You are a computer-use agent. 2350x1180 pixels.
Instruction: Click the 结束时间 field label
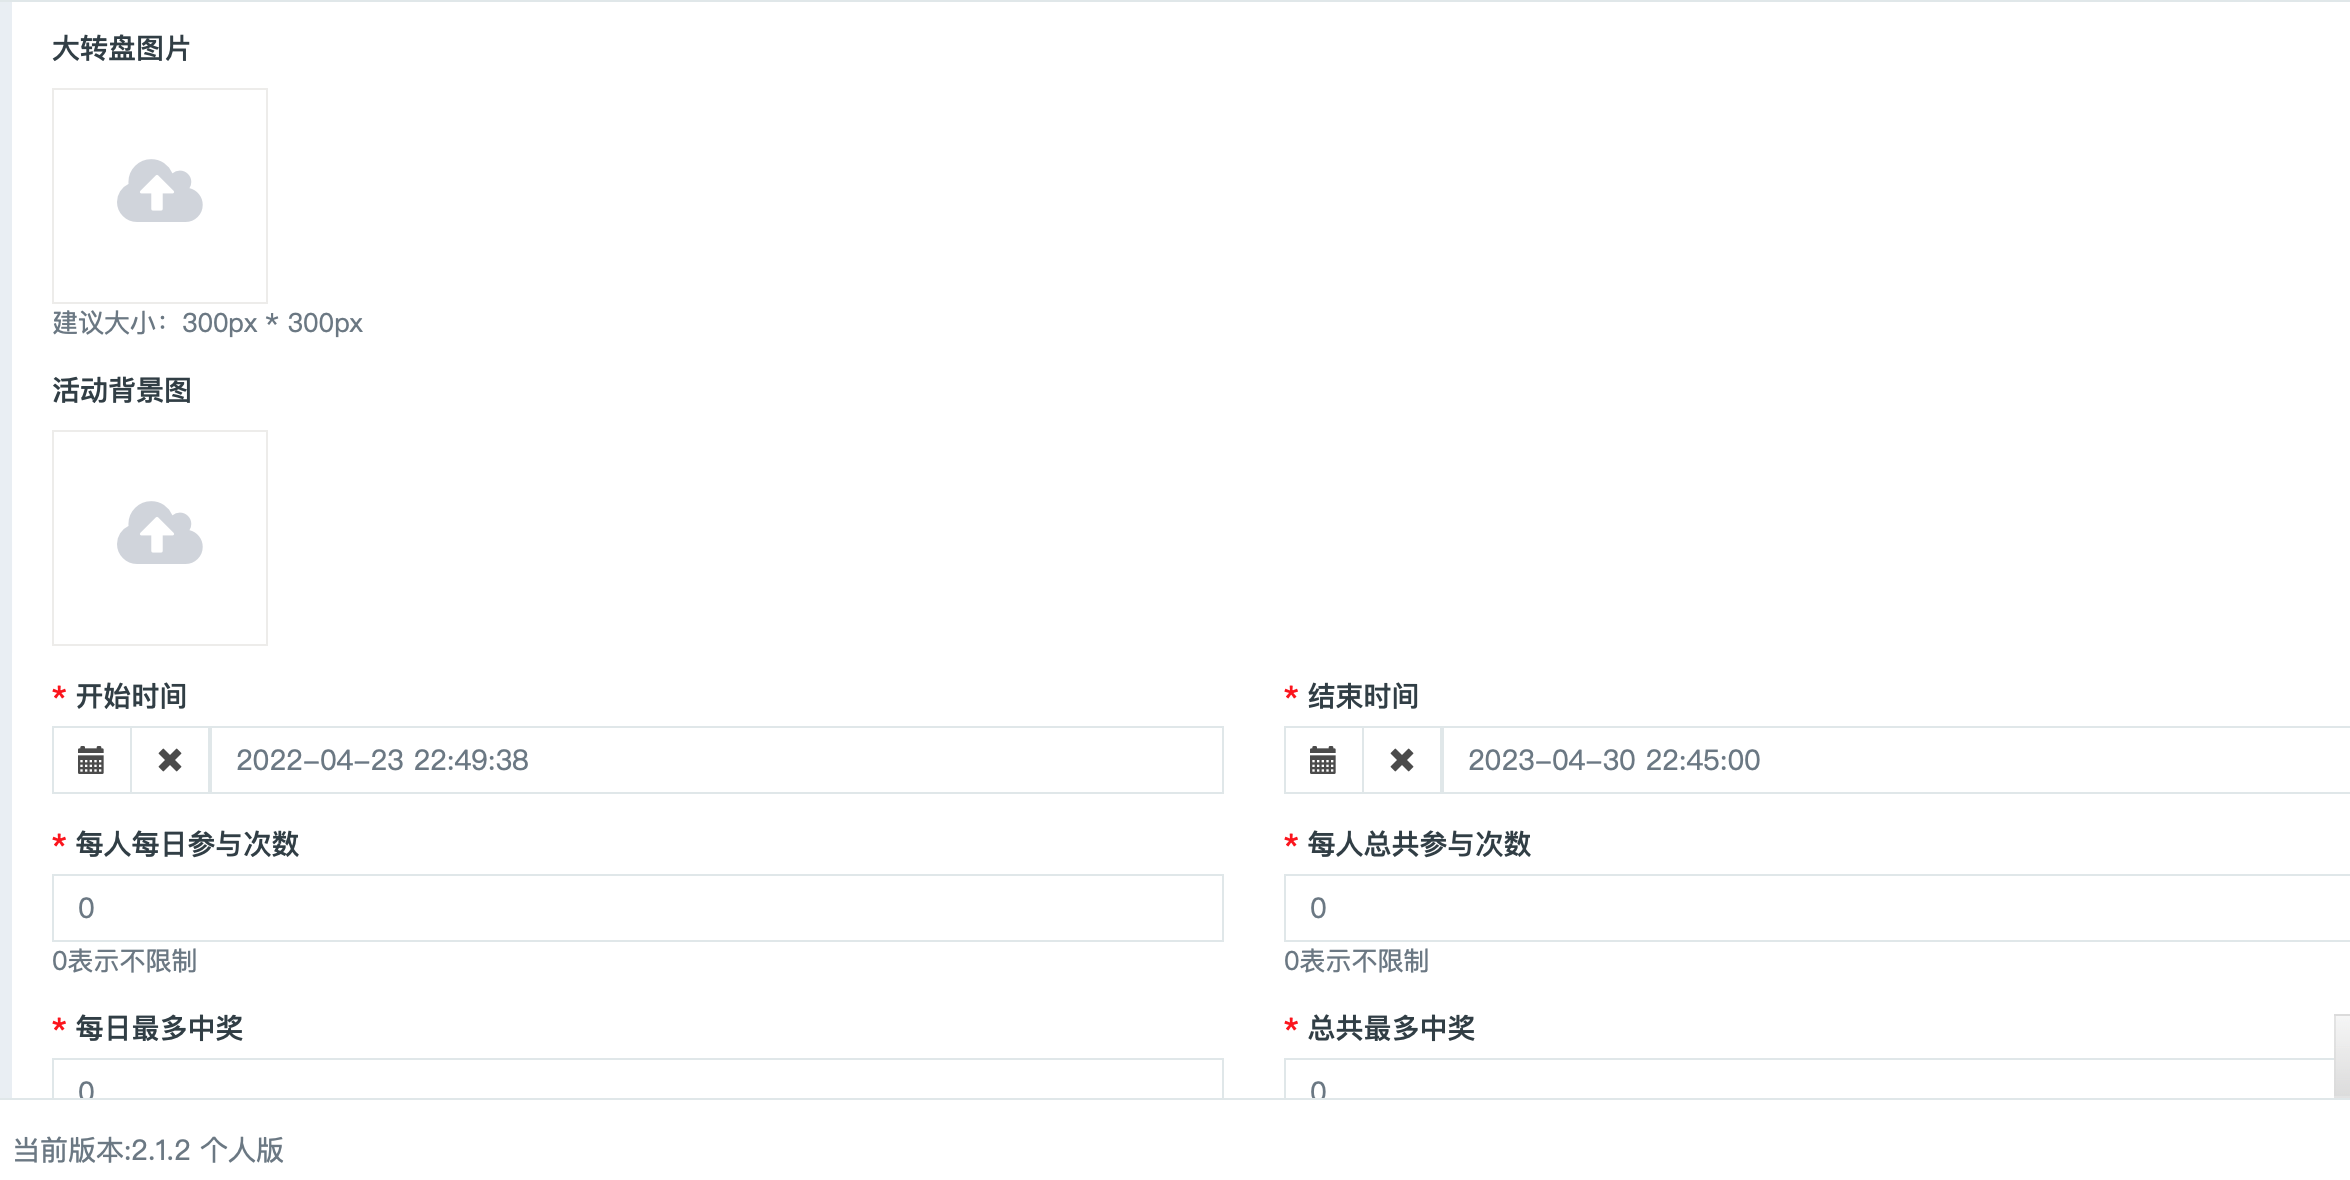coord(1363,696)
